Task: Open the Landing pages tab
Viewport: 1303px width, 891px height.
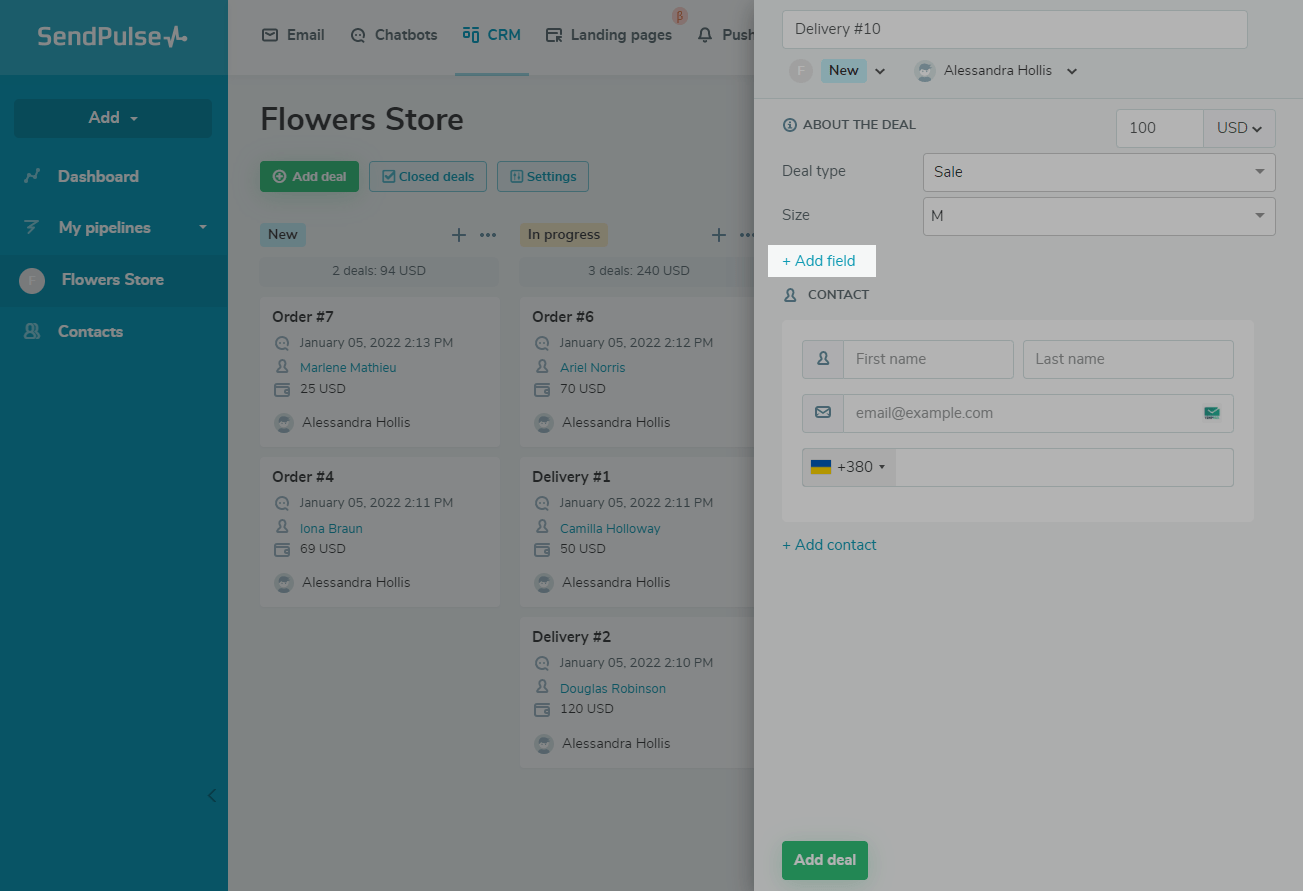Action: (609, 35)
